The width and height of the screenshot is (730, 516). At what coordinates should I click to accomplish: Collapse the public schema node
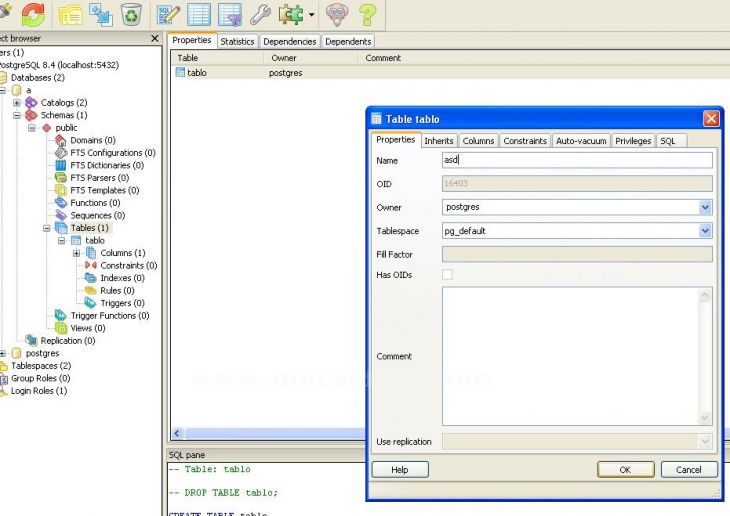(x=32, y=128)
